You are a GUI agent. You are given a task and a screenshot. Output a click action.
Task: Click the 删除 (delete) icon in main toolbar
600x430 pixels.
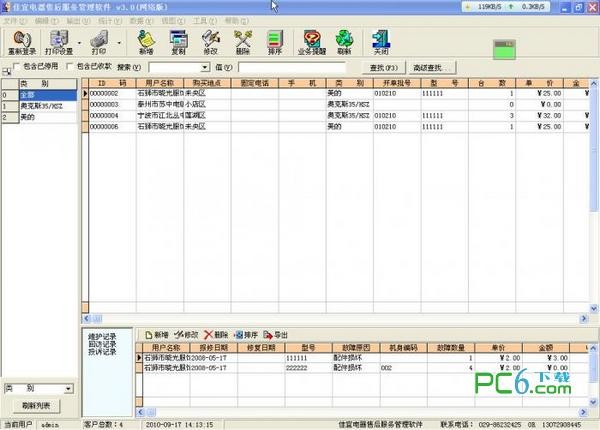[243, 42]
